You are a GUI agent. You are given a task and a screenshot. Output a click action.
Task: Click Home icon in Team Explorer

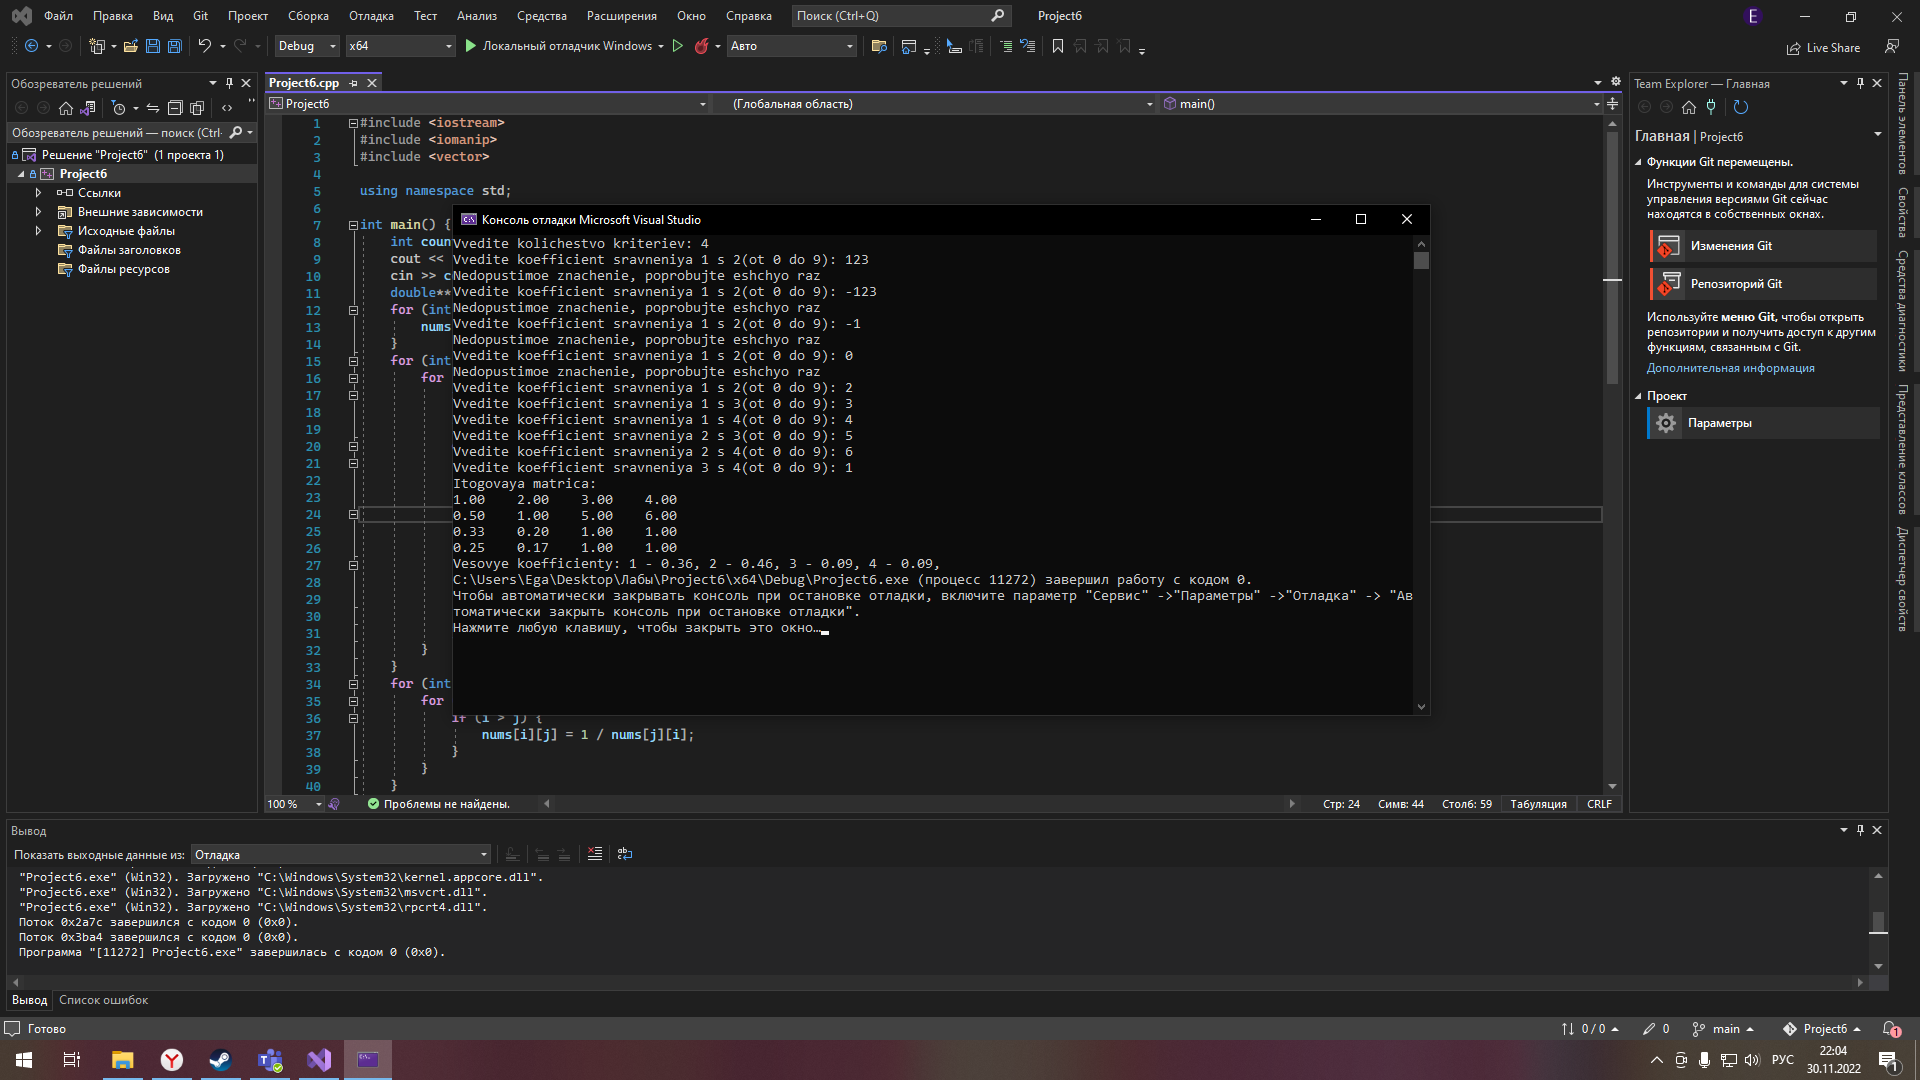[x=1689, y=107]
